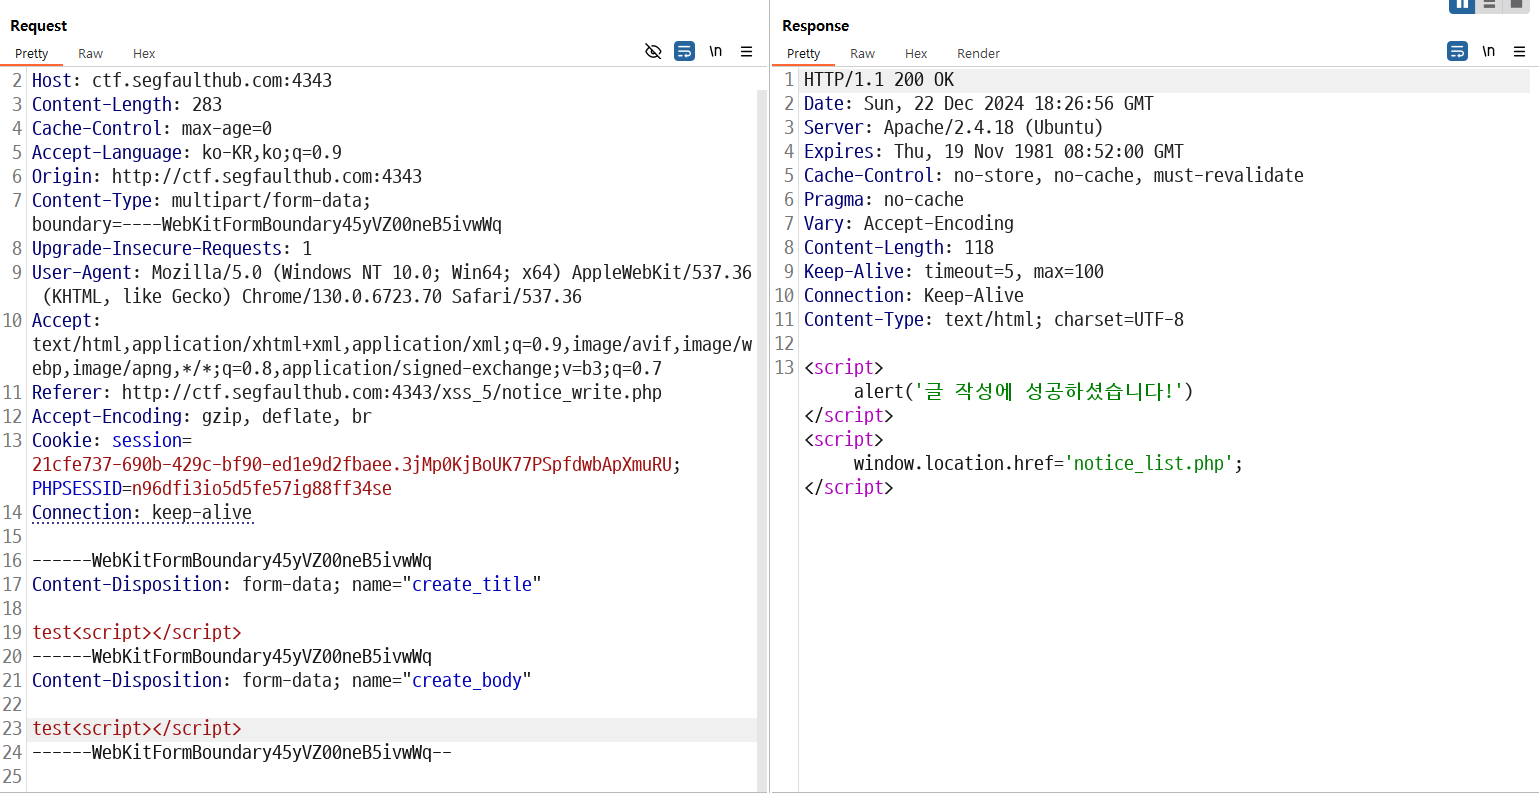Click the Date: Sun, 22 Dec 2024 line

tap(979, 103)
